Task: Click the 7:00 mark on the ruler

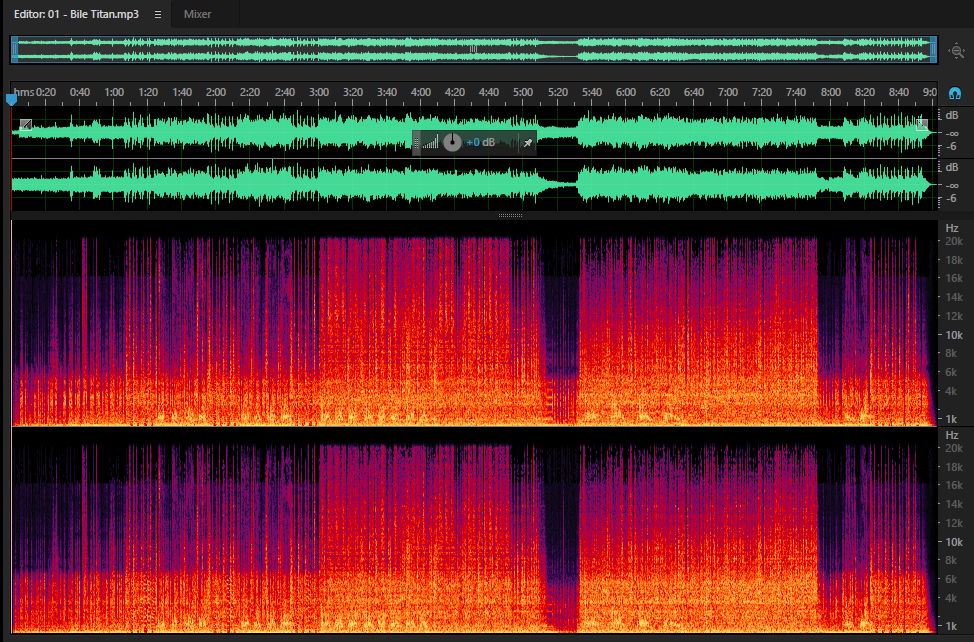Action: (x=728, y=93)
